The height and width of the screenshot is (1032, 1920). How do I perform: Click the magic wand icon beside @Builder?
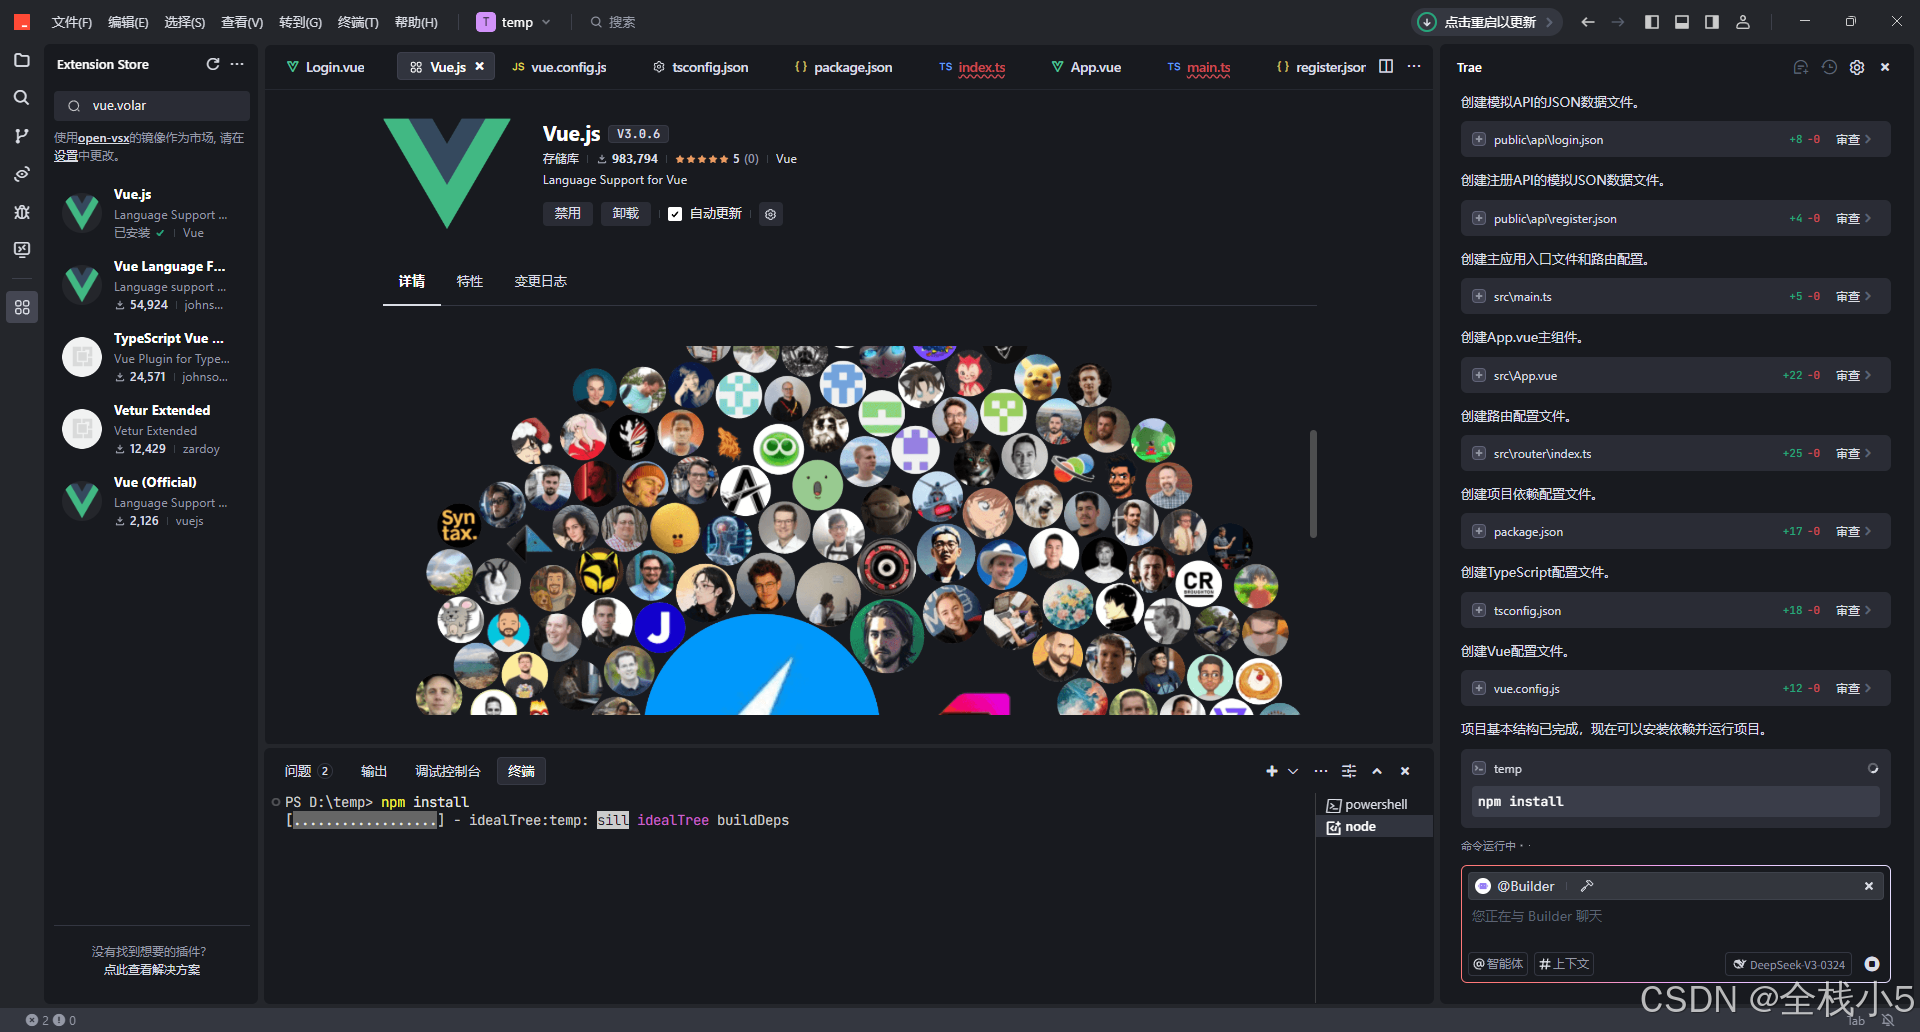[x=1587, y=886]
